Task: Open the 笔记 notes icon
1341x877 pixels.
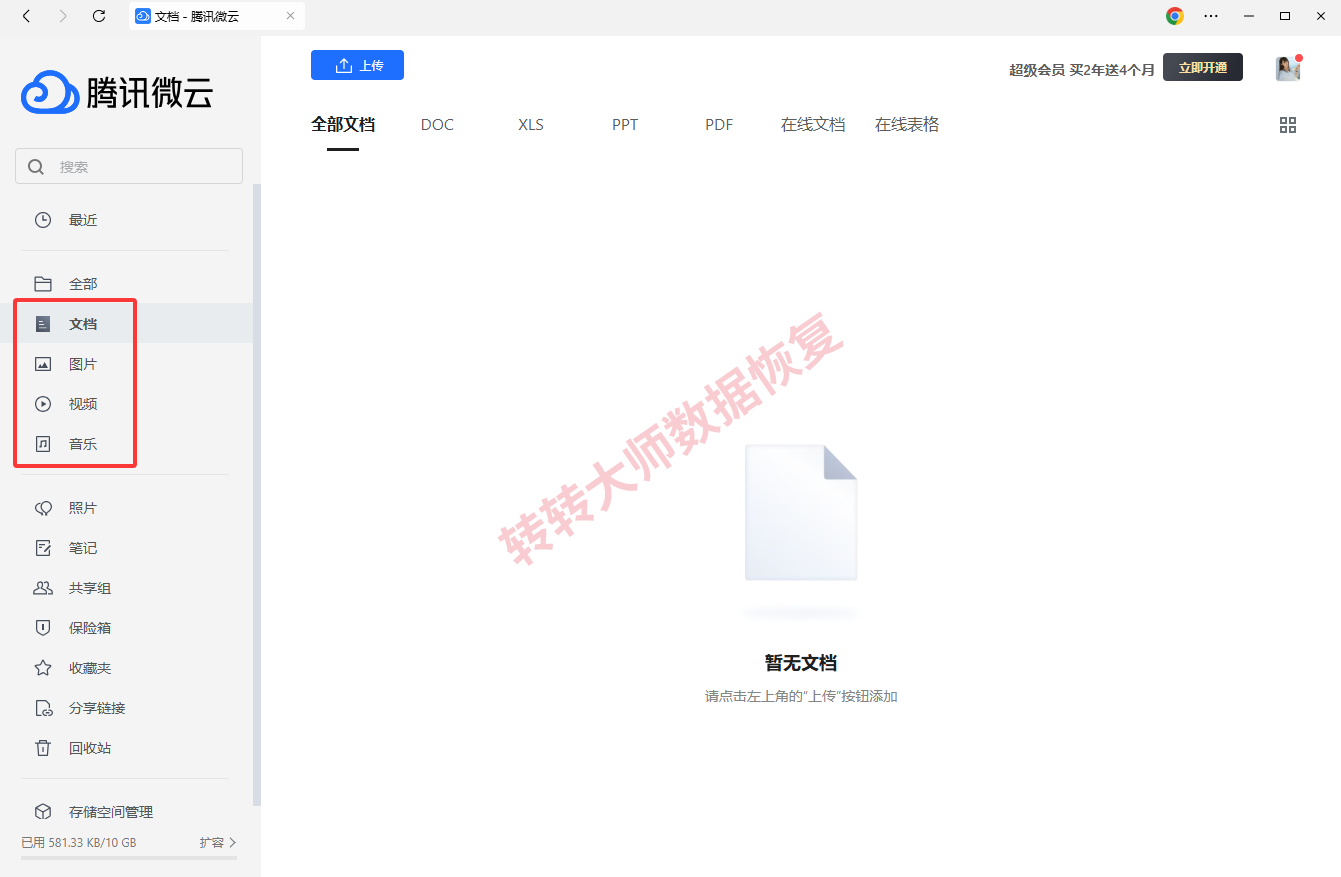Action: coord(43,548)
